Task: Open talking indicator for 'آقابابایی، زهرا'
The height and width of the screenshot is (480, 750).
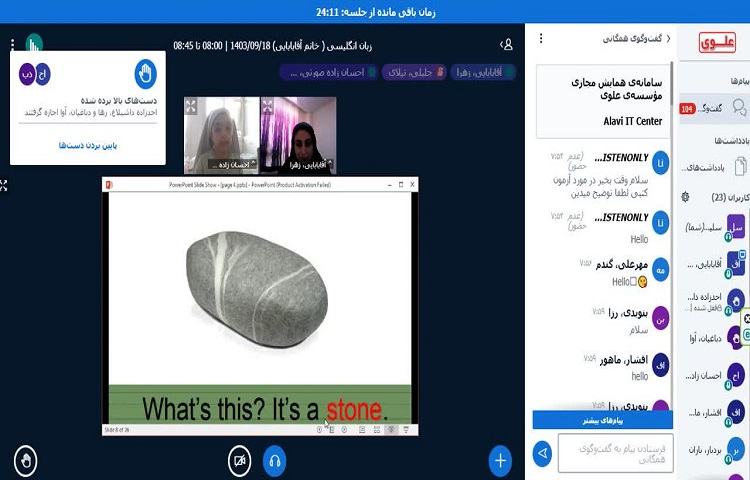Action: [483, 72]
